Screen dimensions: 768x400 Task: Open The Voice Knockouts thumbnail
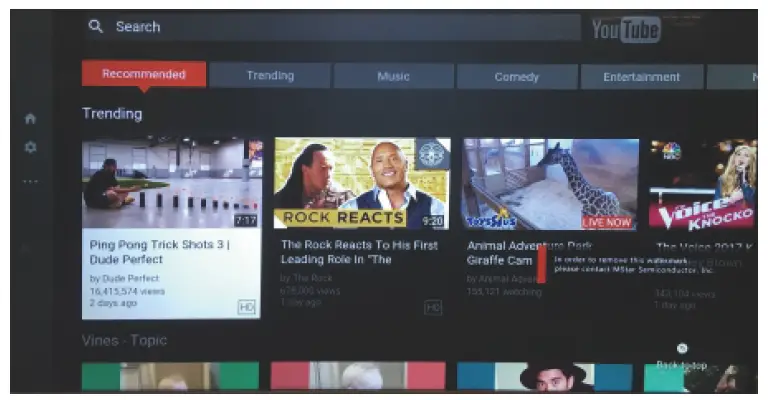pyautogui.click(x=703, y=185)
